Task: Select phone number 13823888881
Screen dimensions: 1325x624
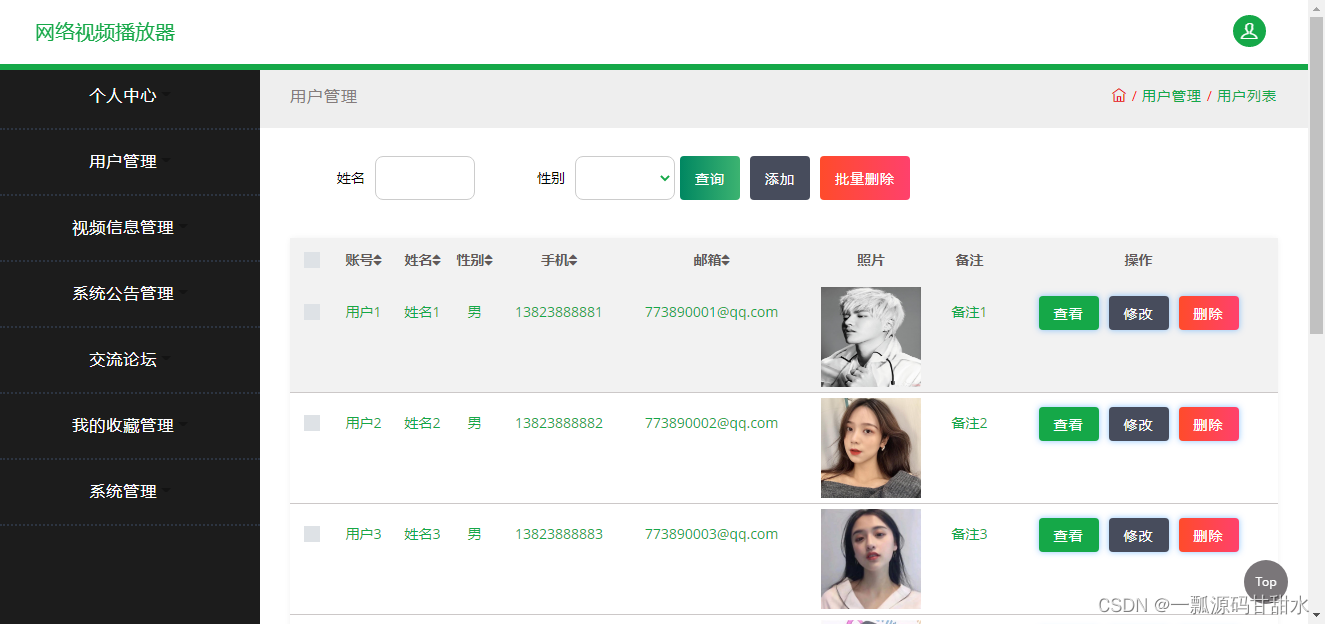Action: coord(559,312)
